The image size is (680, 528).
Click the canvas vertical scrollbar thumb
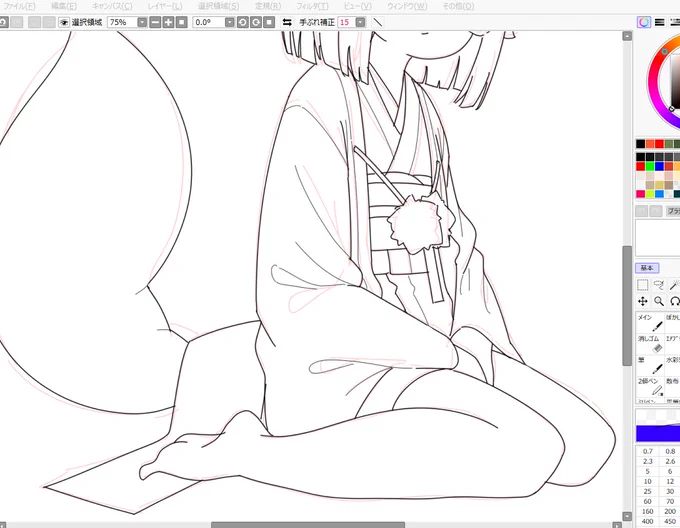coord(627,306)
